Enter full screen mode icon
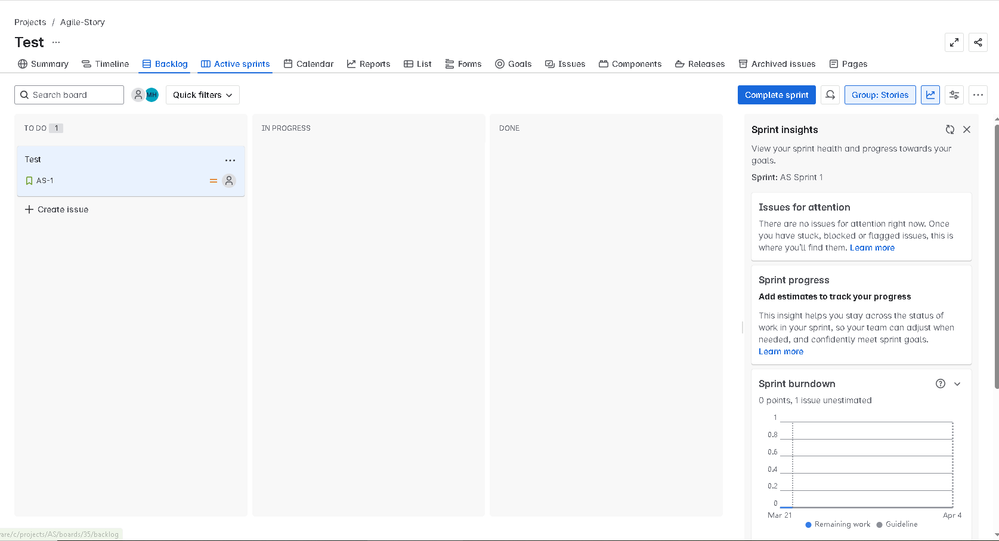This screenshot has width=999, height=541. click(x=954, y=43)
